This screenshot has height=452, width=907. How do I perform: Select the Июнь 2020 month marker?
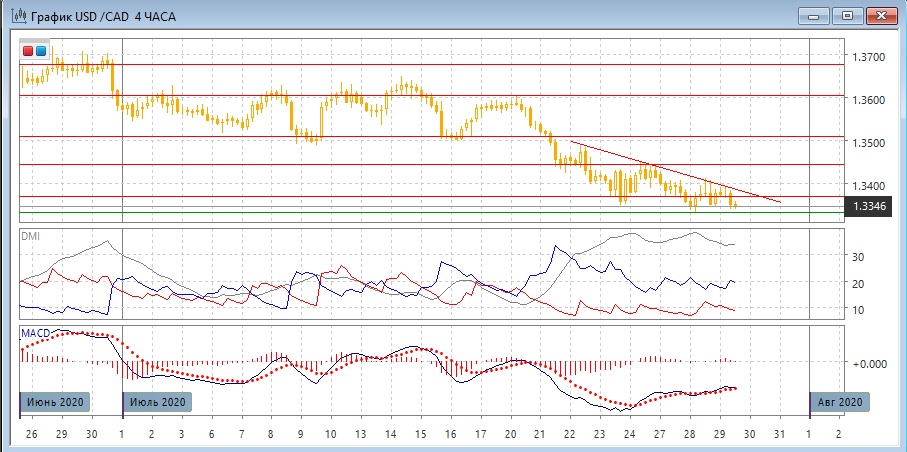(56, 402)
